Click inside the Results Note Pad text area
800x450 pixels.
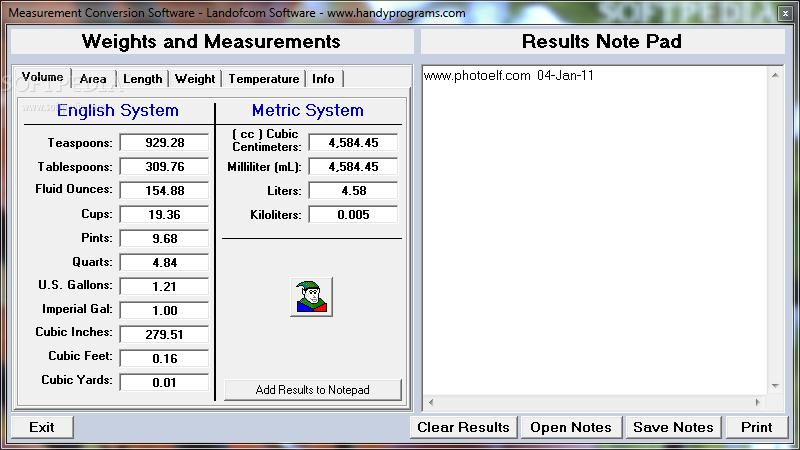(x=594, y=230)
